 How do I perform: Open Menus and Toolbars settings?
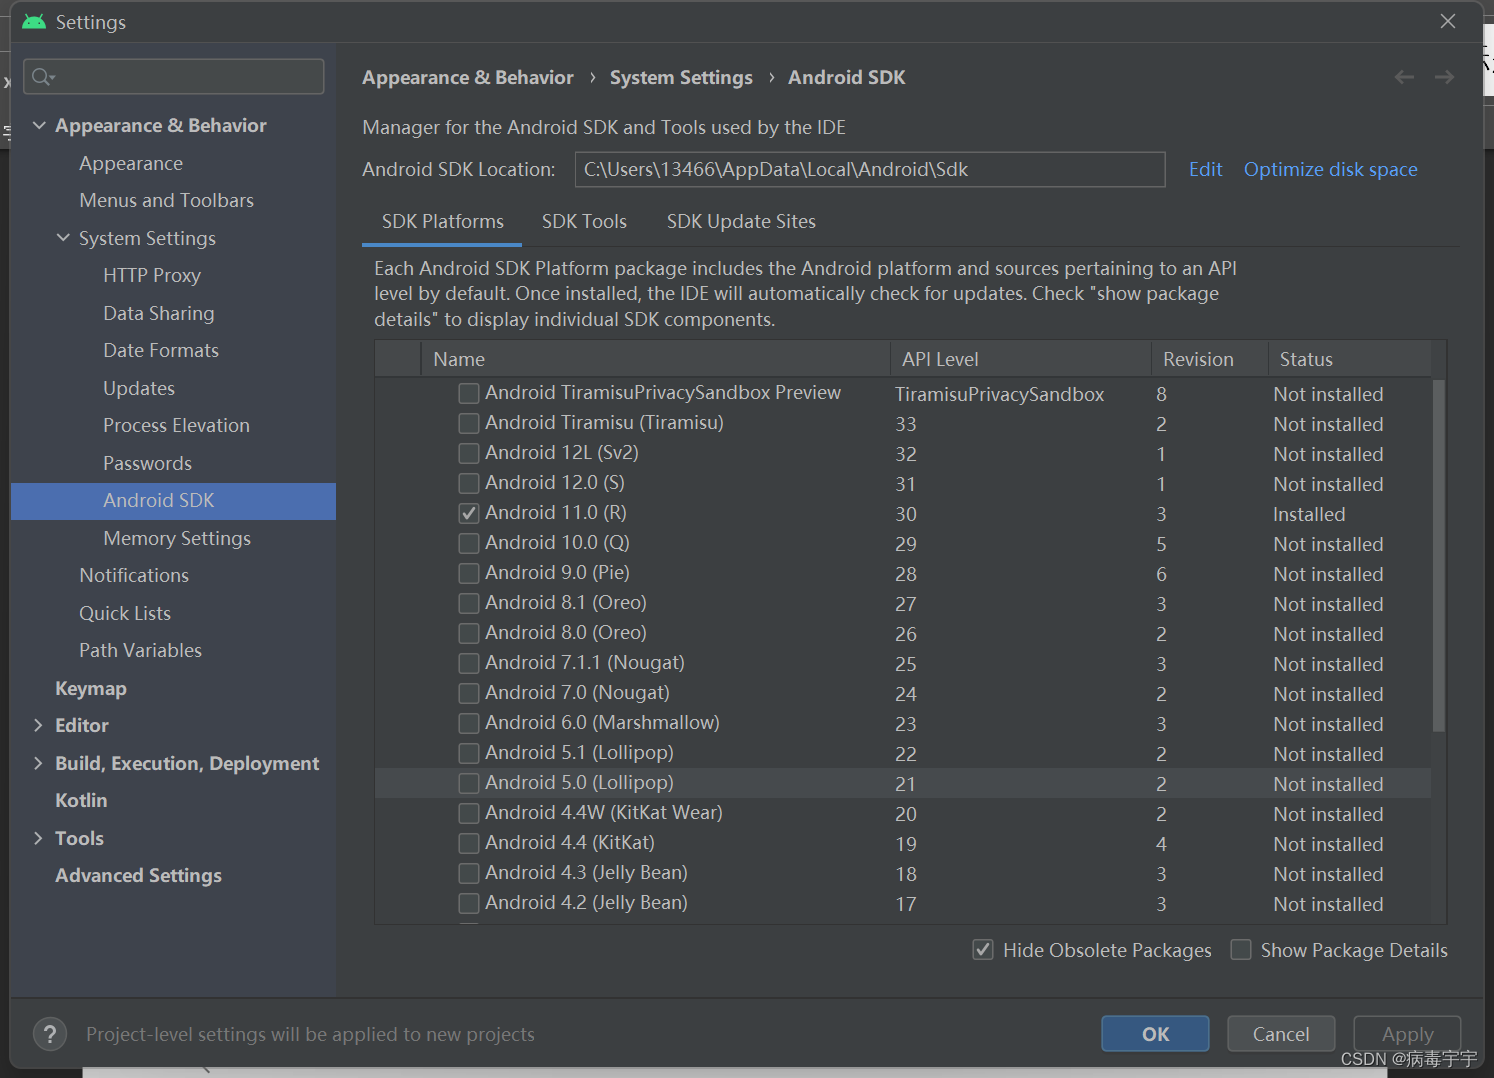(166, 200)
